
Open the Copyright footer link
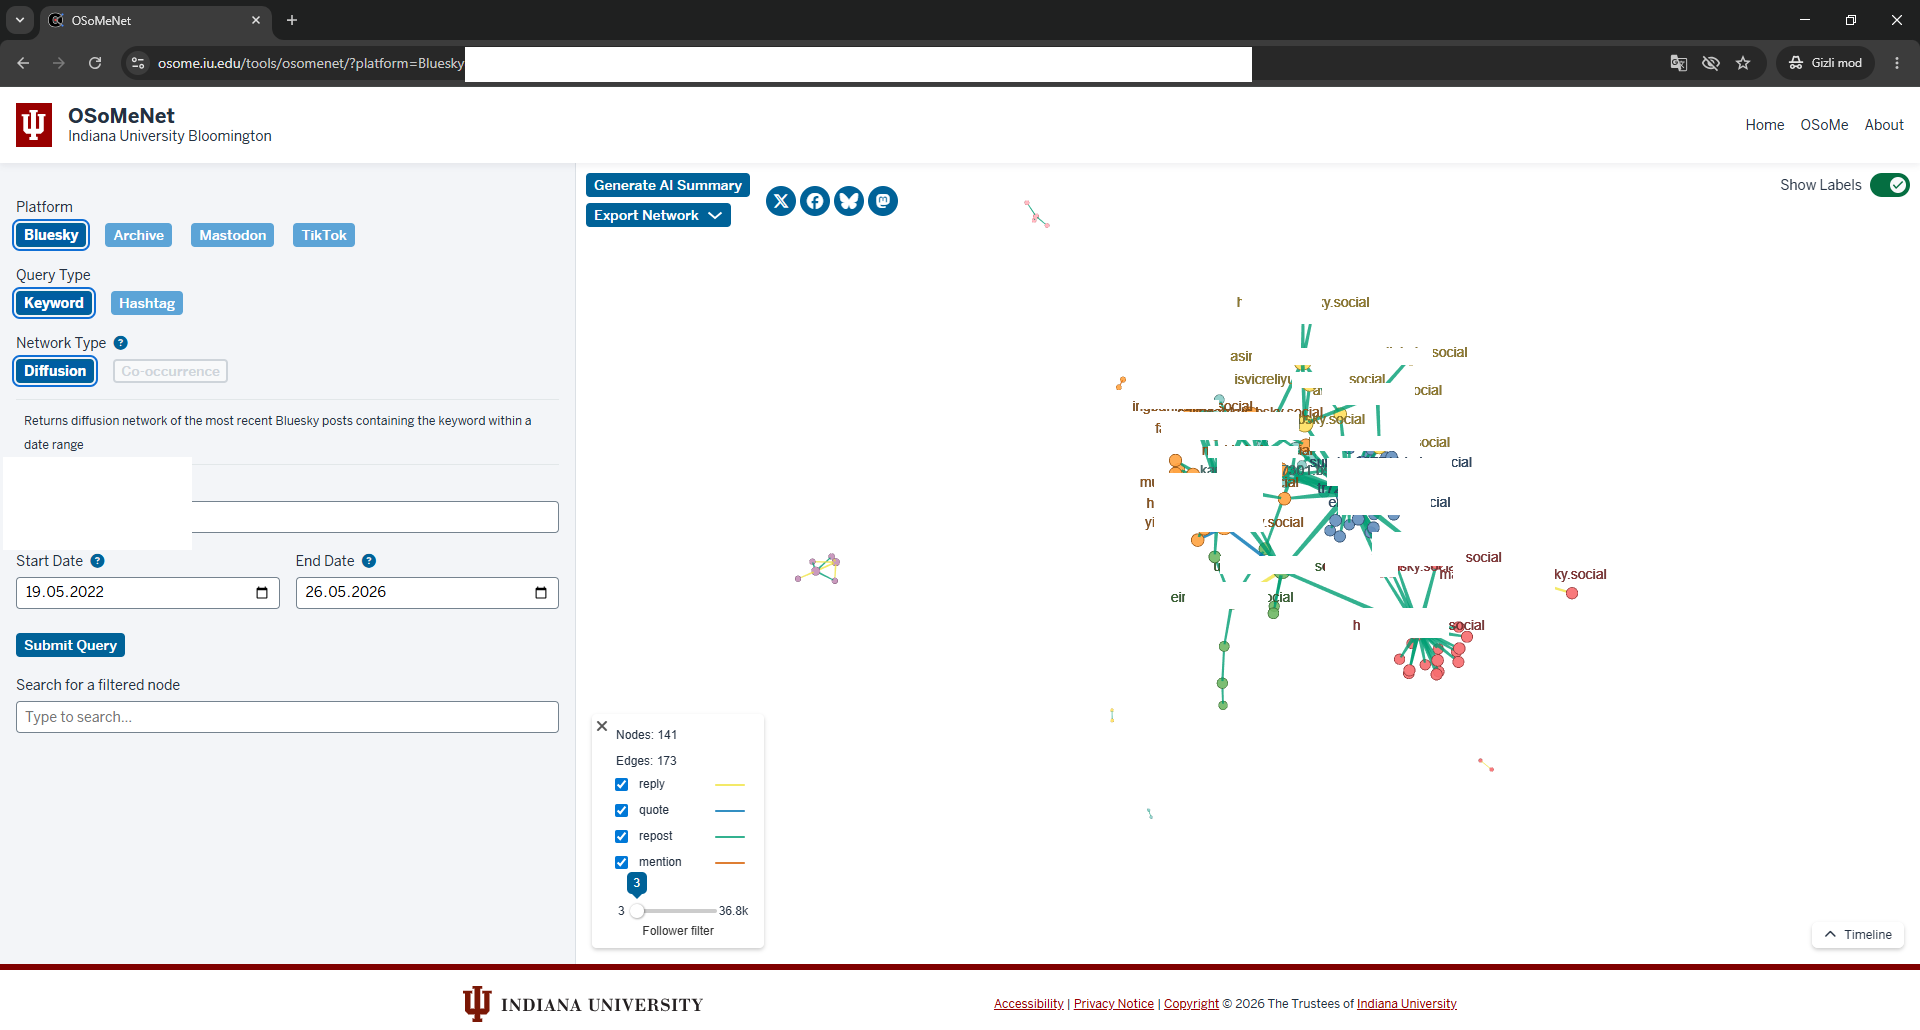pos(1191,1004)
